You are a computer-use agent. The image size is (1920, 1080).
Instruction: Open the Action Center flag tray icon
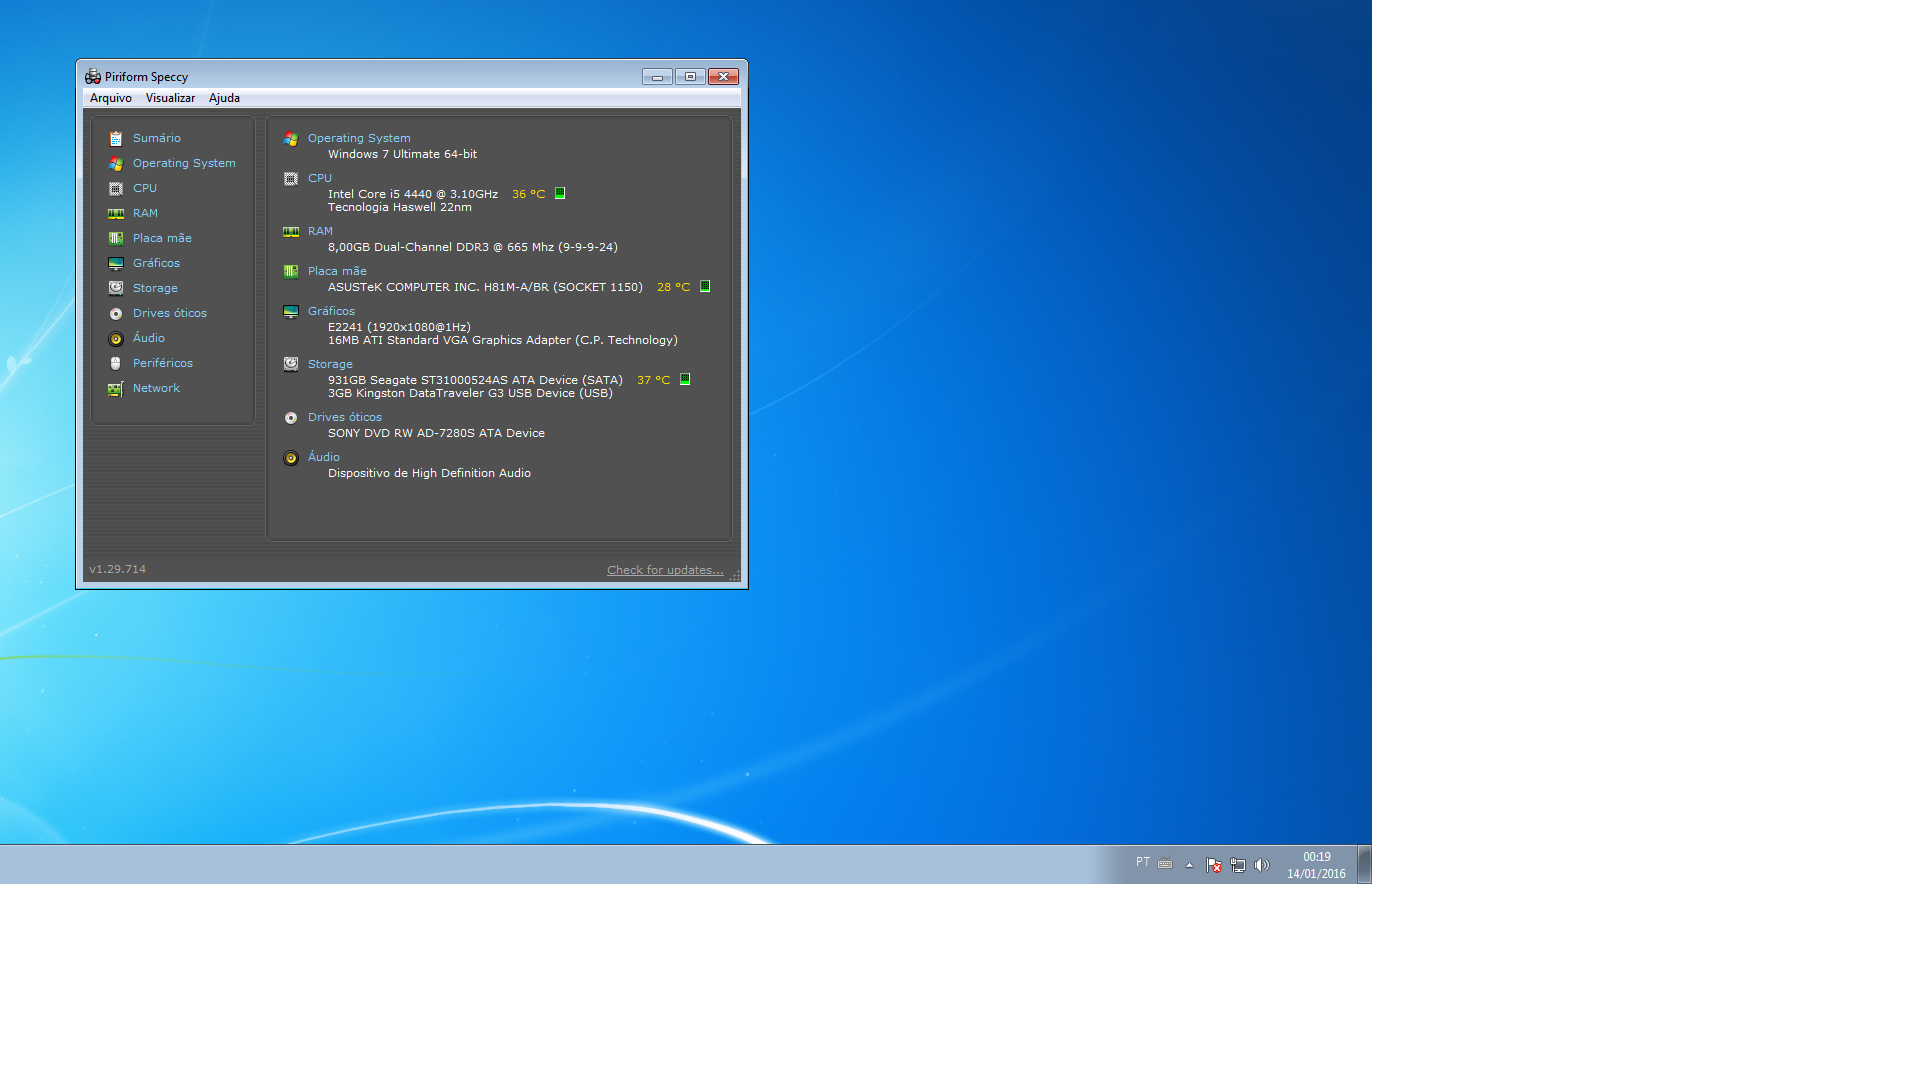(x=1214, y=865)
